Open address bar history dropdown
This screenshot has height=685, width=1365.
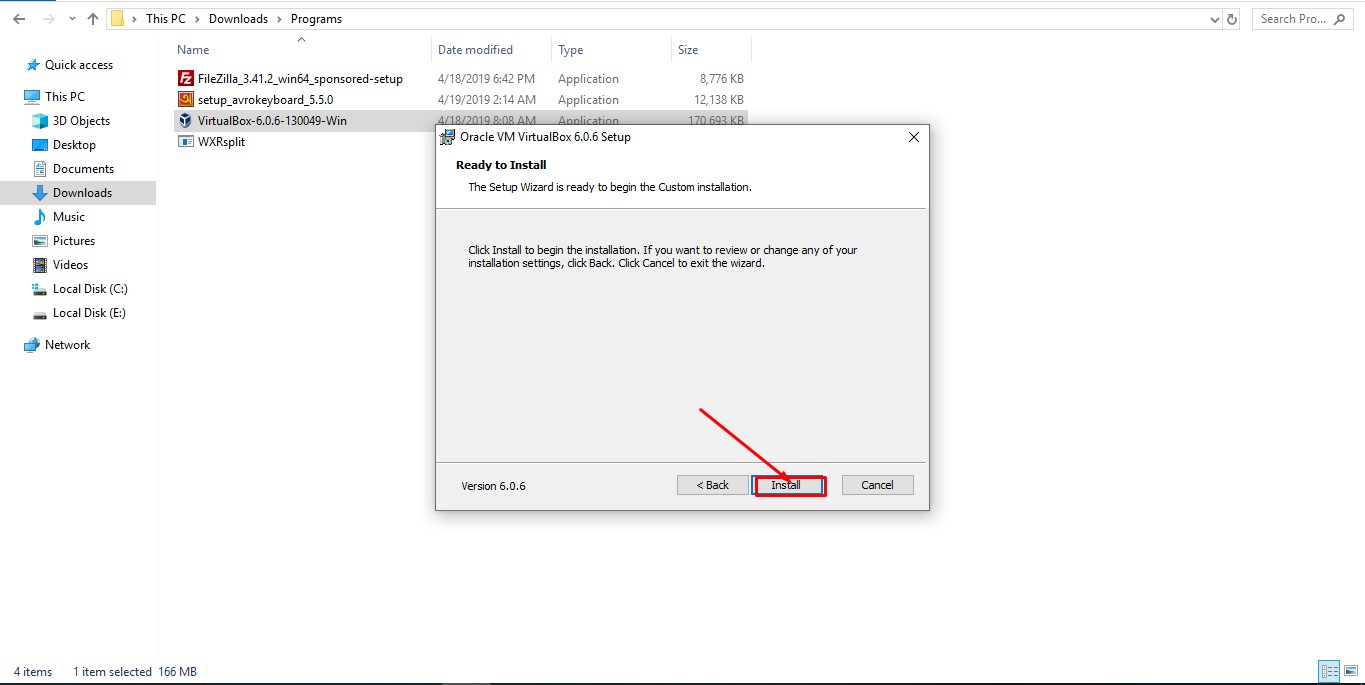click(1214, 19)
